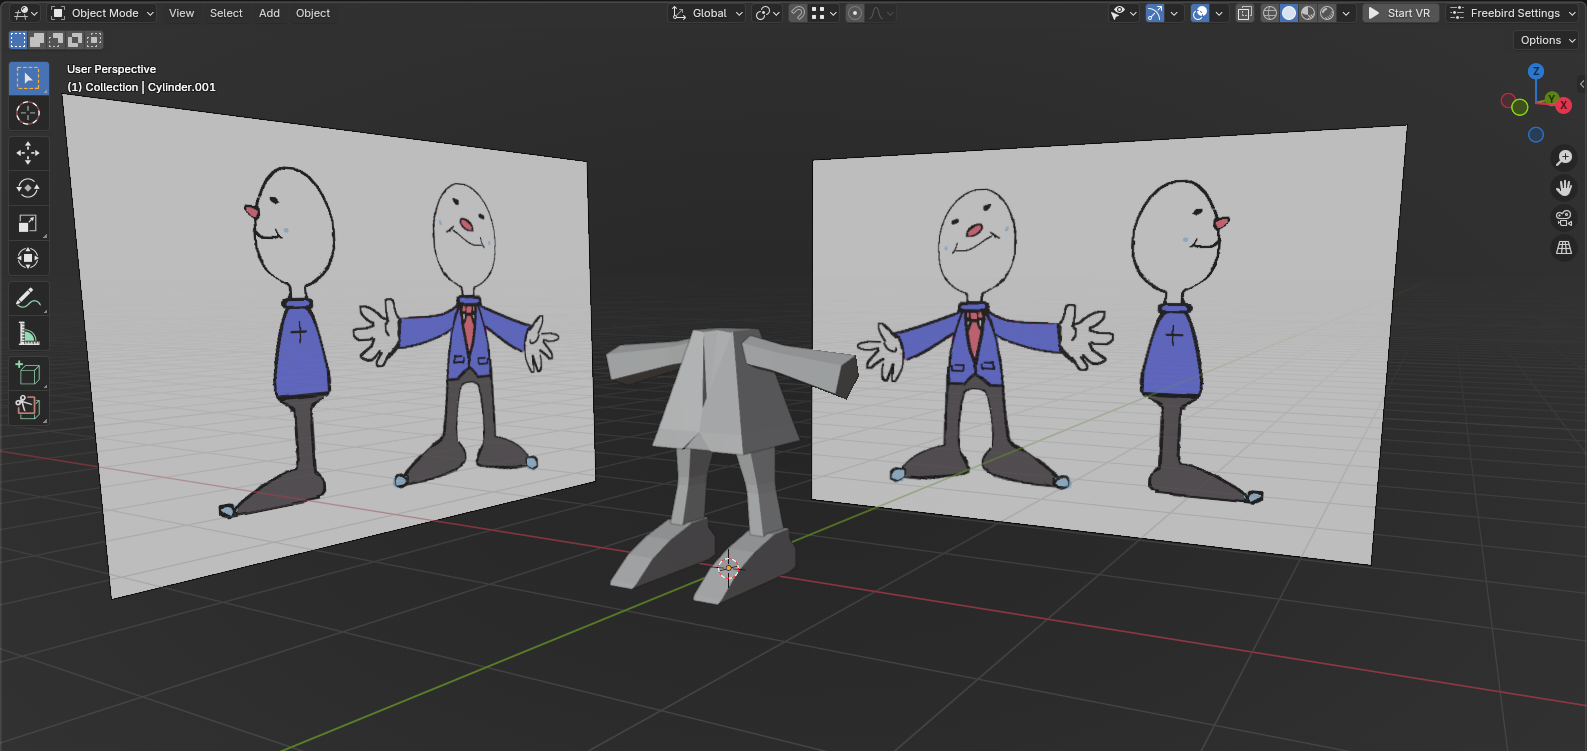Toggle snapping magnet icon
The width and height of the screenshot is (1587, 751).
click(798, 13)
